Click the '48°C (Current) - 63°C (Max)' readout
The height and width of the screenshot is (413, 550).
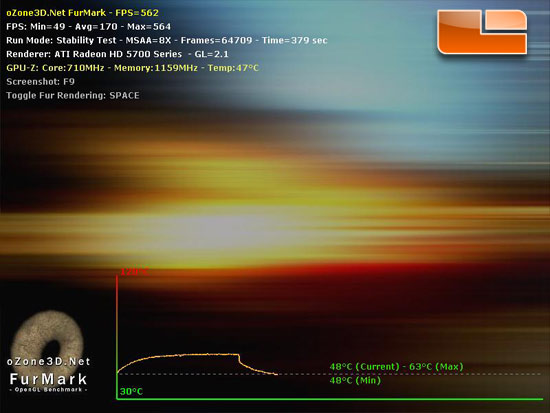pos(396,367)
